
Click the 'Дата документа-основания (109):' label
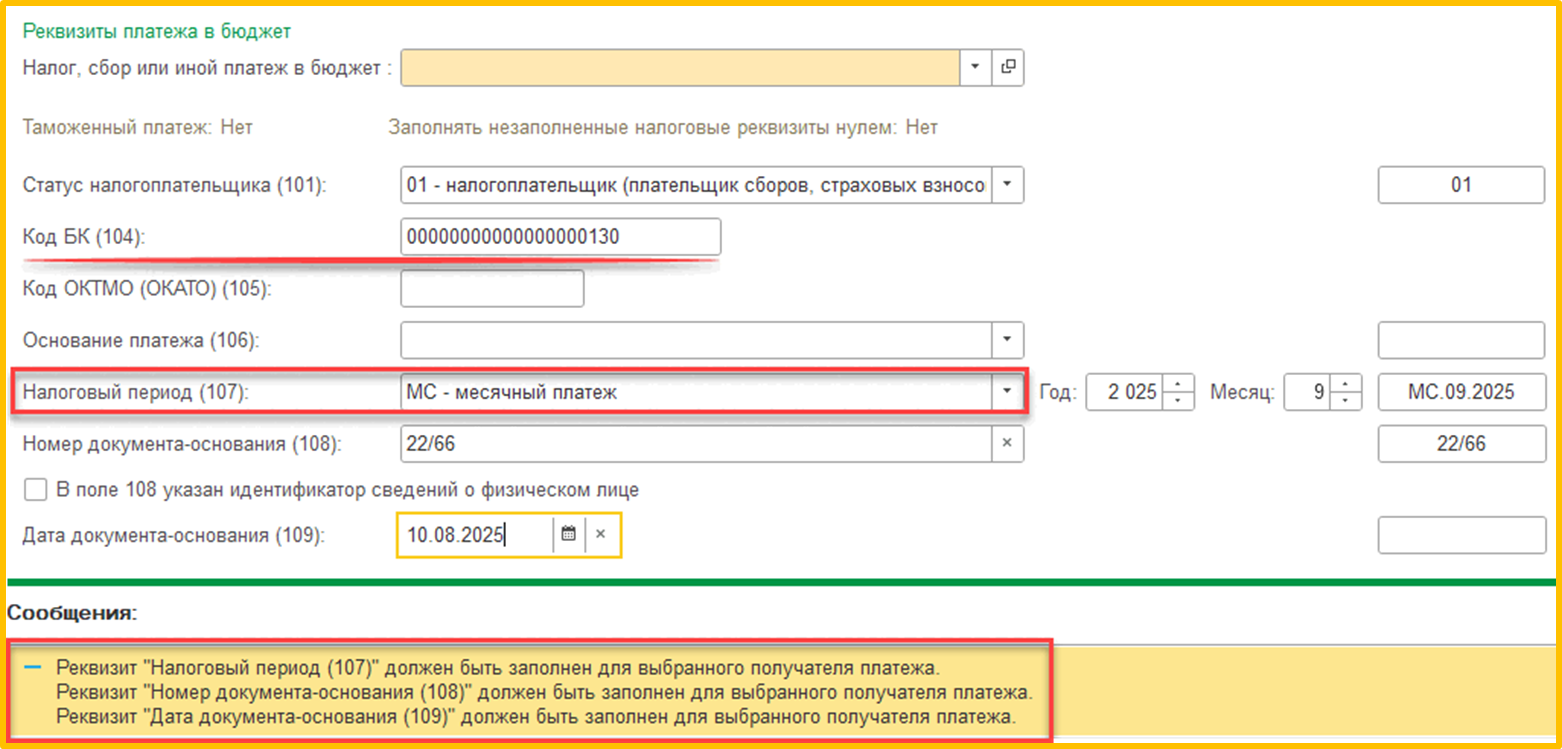[174, 535]
